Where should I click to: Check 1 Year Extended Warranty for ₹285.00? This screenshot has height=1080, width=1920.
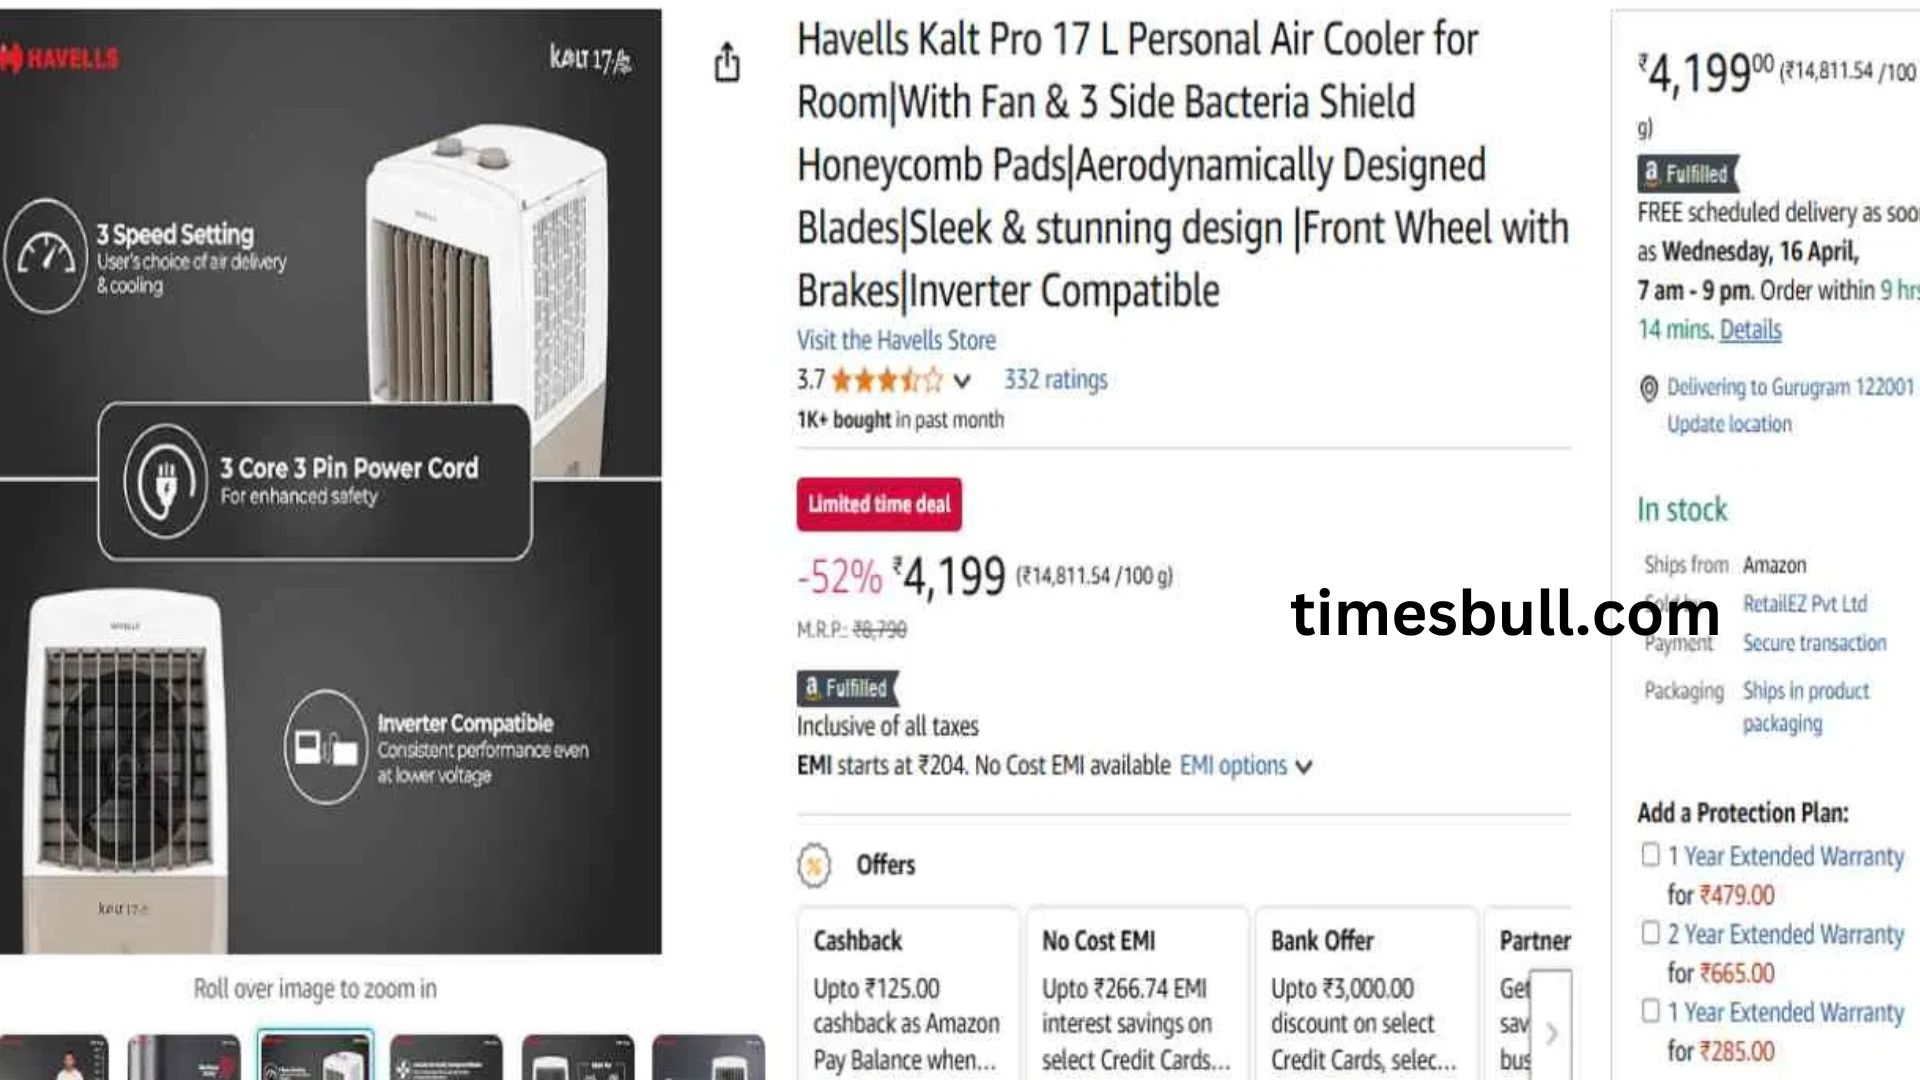coord(1651,1011)
